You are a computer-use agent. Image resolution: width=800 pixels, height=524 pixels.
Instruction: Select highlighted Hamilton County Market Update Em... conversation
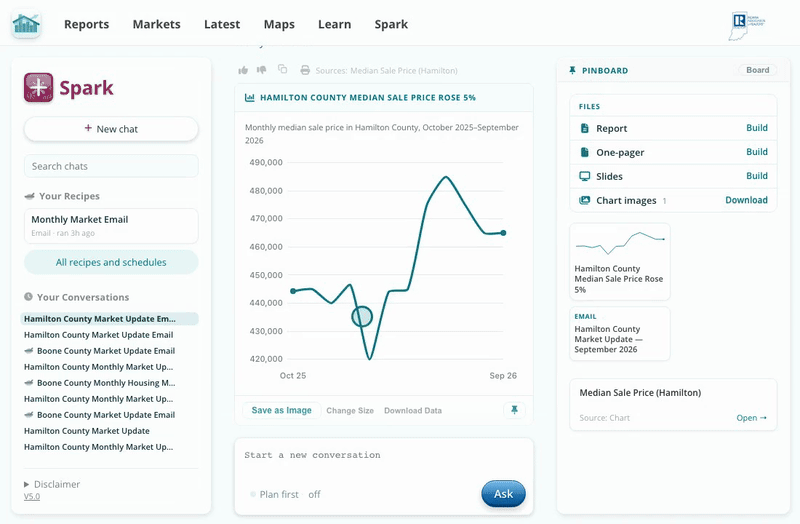coord(109,319)
